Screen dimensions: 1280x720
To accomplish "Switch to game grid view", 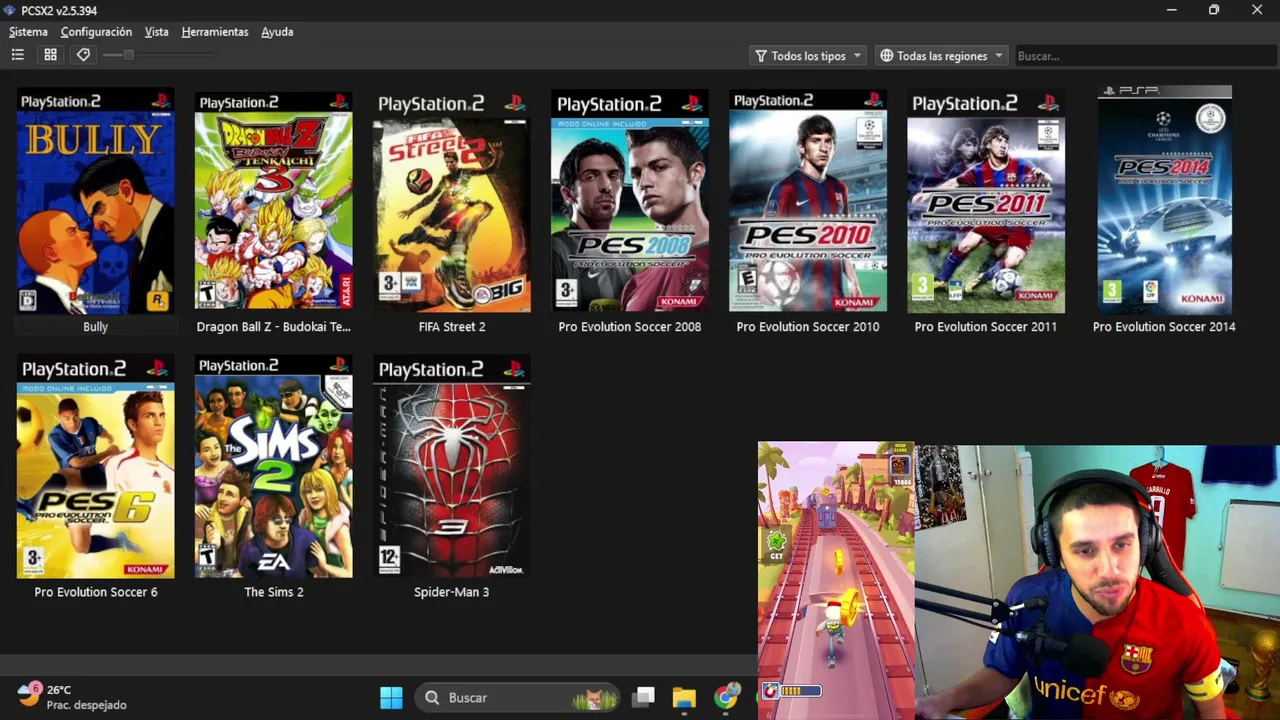I will pyautogui.click(x=50, y=55).
